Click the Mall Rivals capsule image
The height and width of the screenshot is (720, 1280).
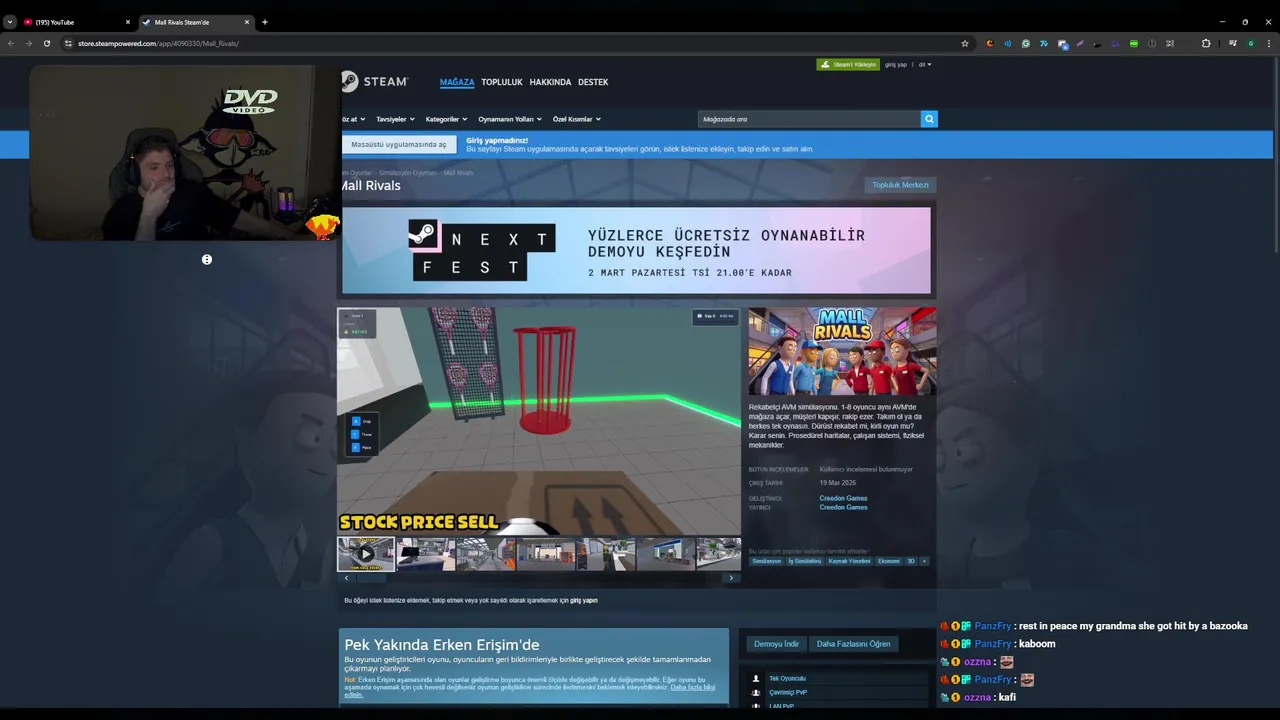tap(842, 351)
